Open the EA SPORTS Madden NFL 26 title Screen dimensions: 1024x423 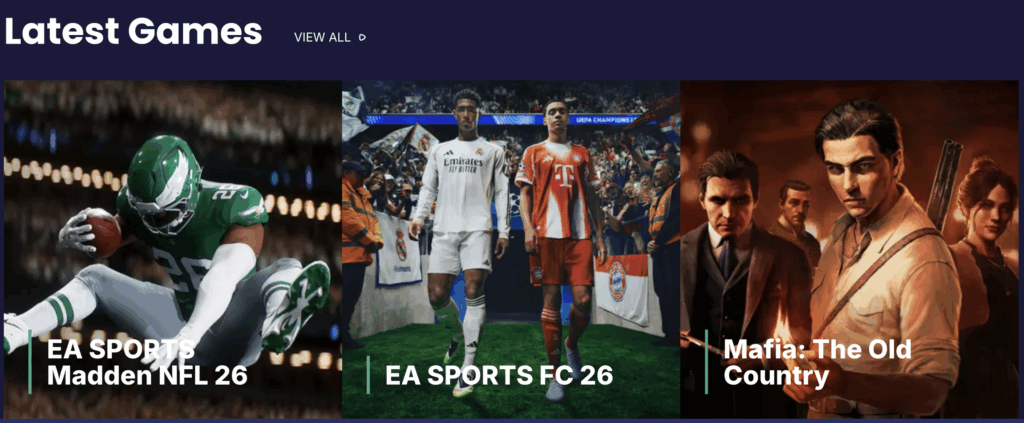click(147, 362)
